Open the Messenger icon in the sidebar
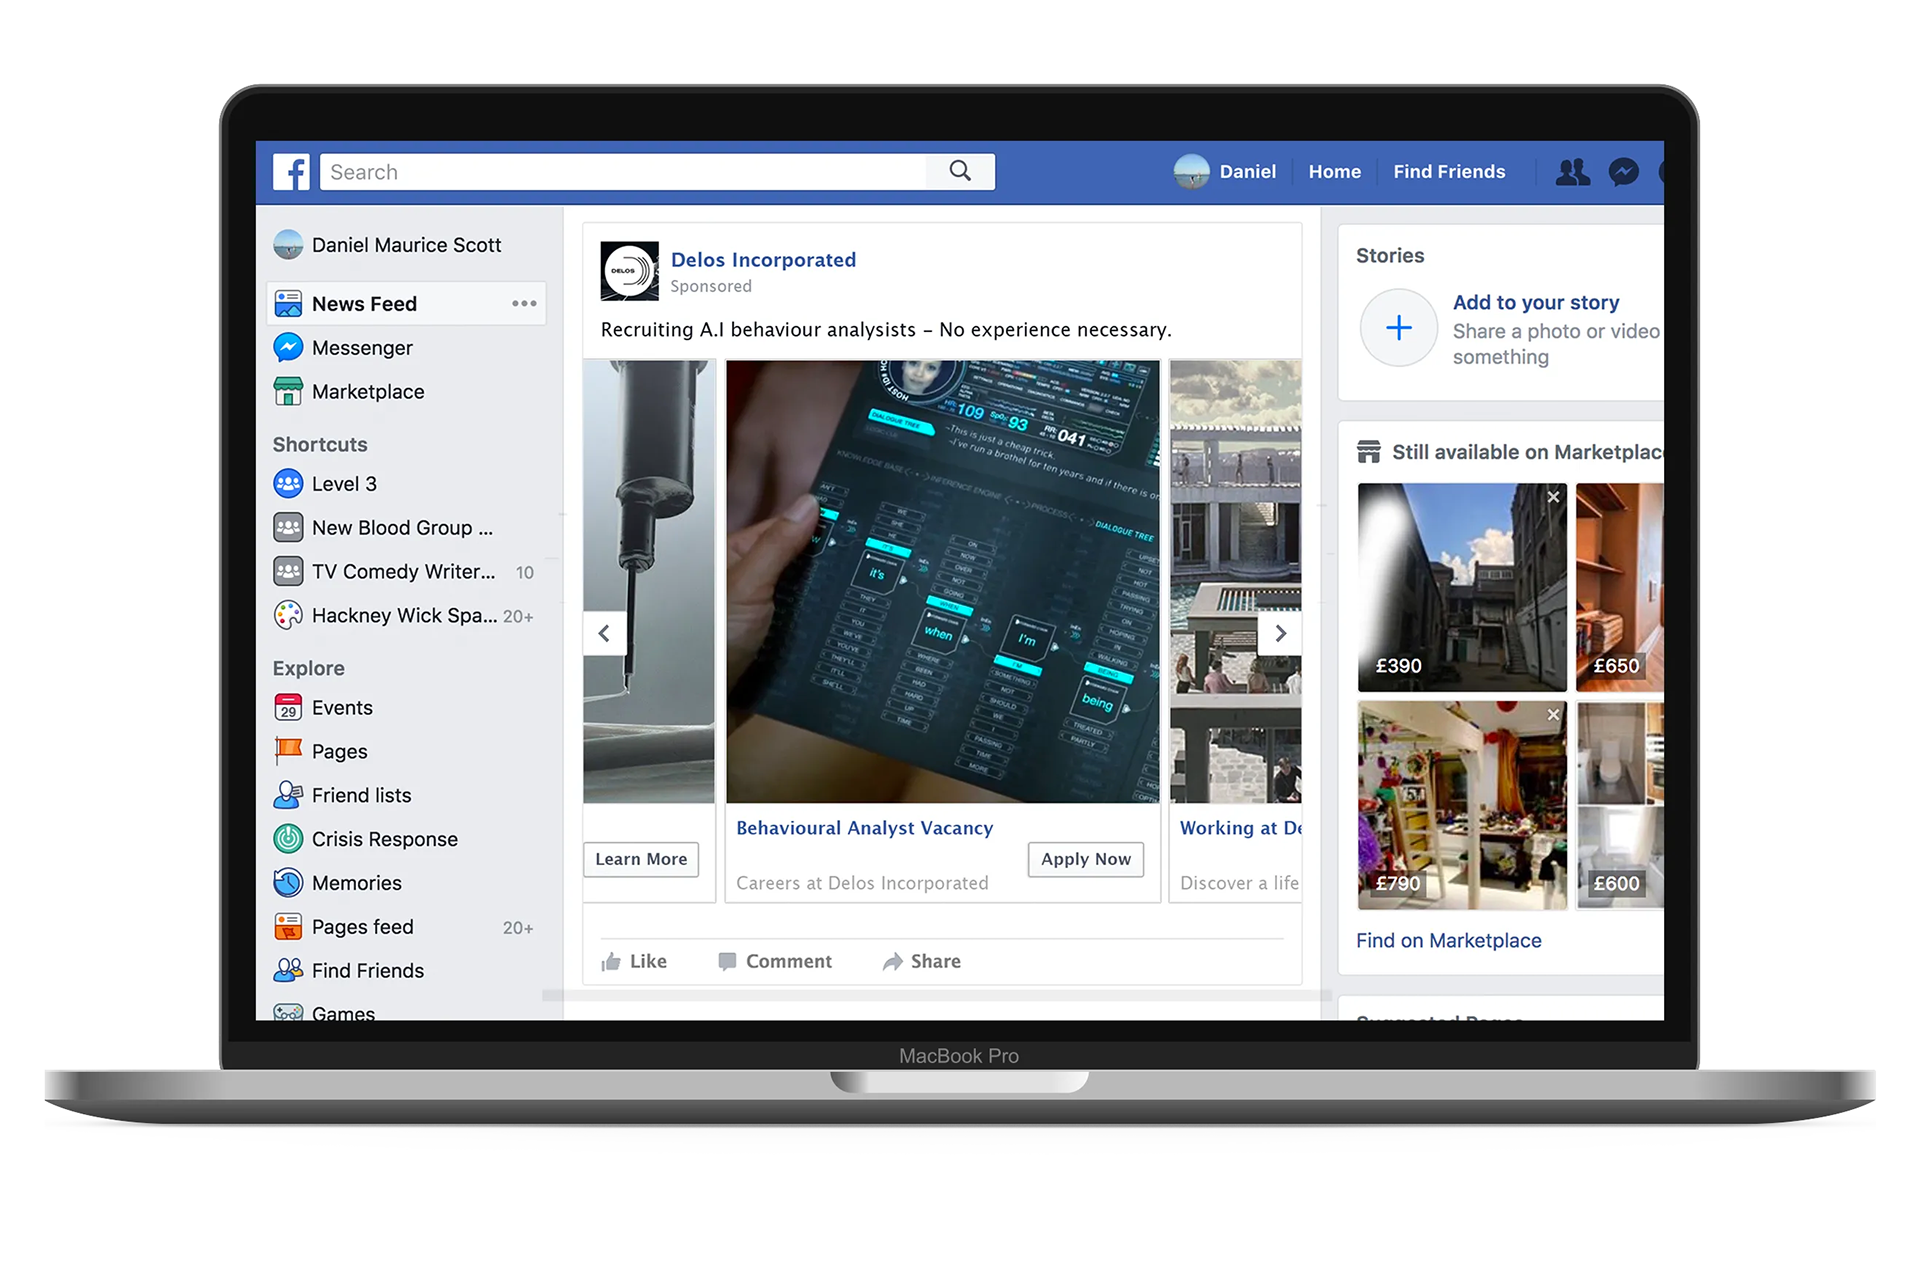 (x=288, y=347)
